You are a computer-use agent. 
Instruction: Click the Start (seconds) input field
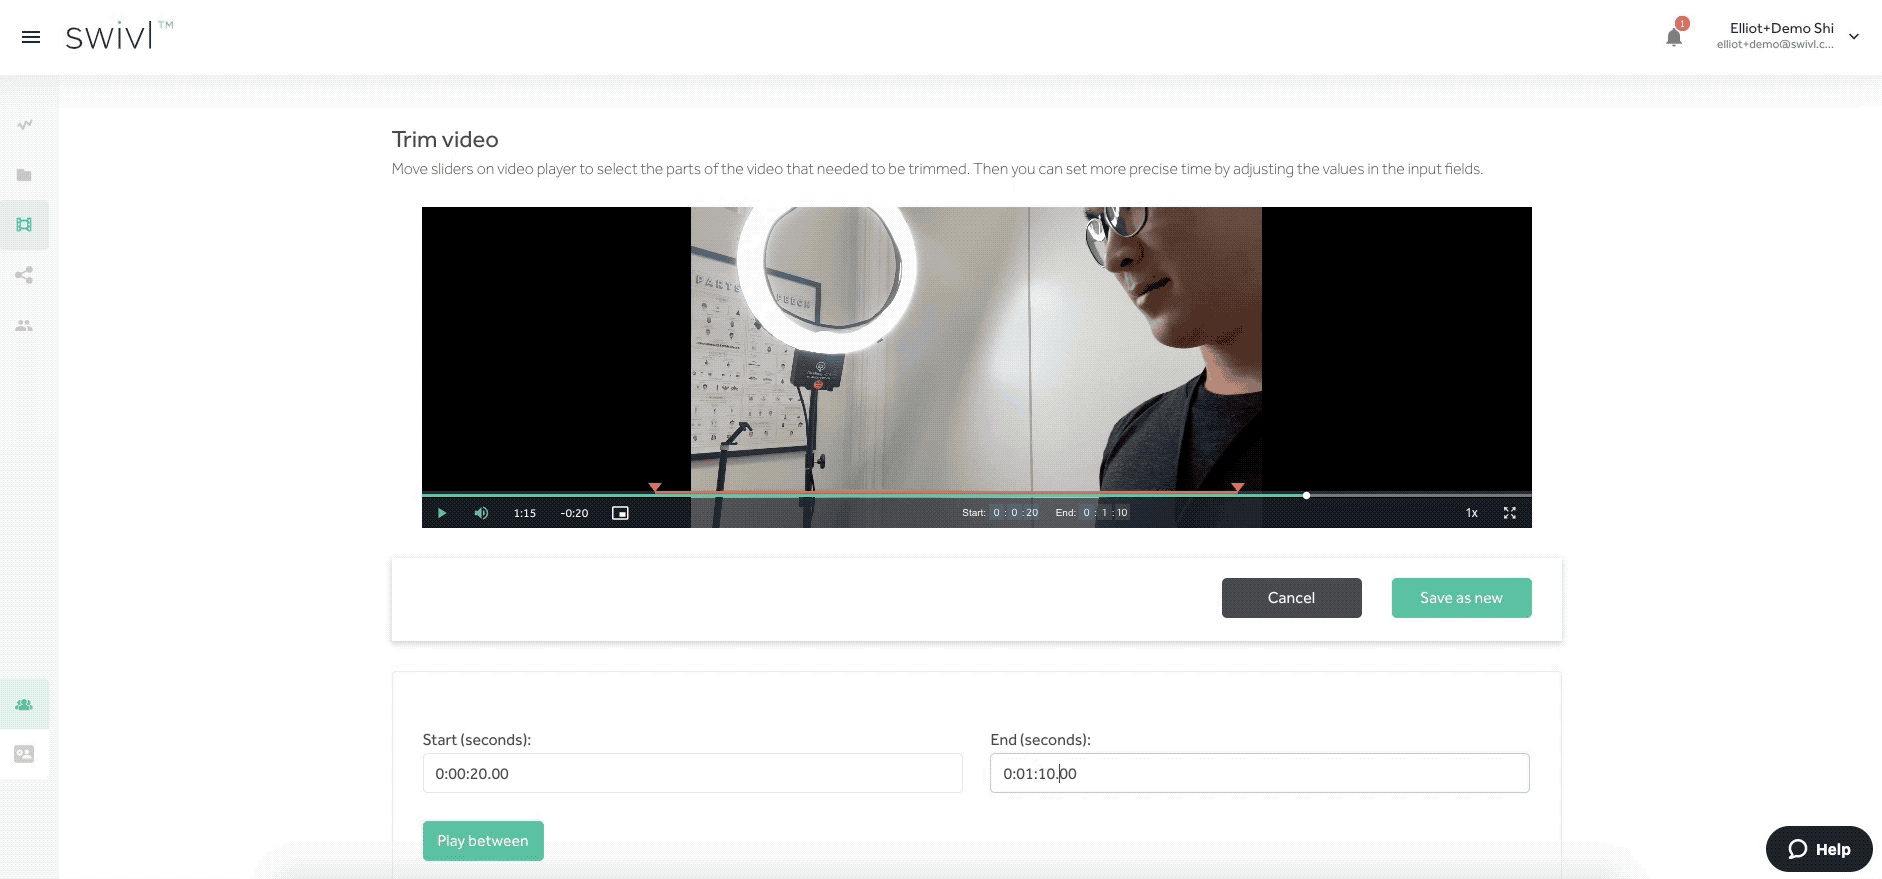point(692,773)
